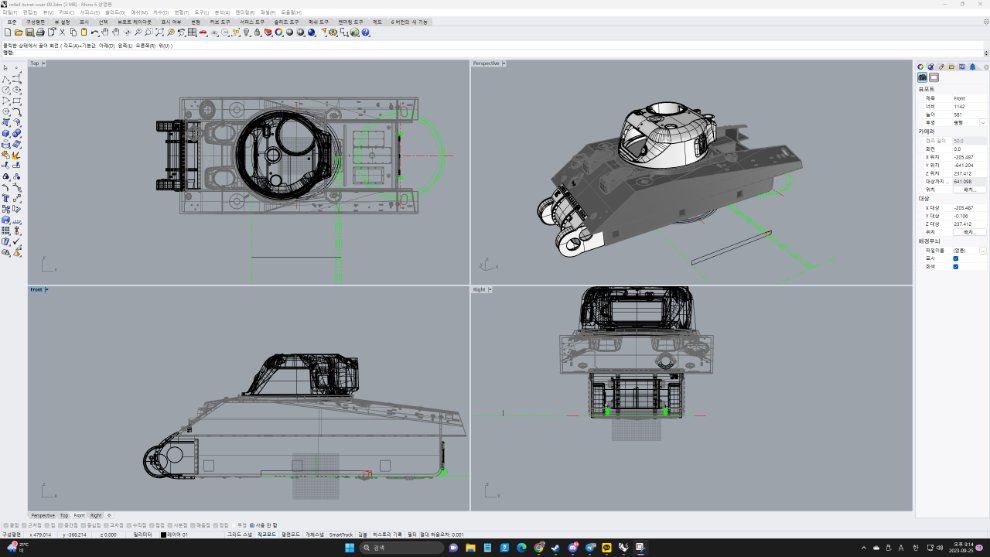This screenshot has height=557, width=990.
Task: Open the Top viewport title dropdown arrow
Action: tap(46, 63)
